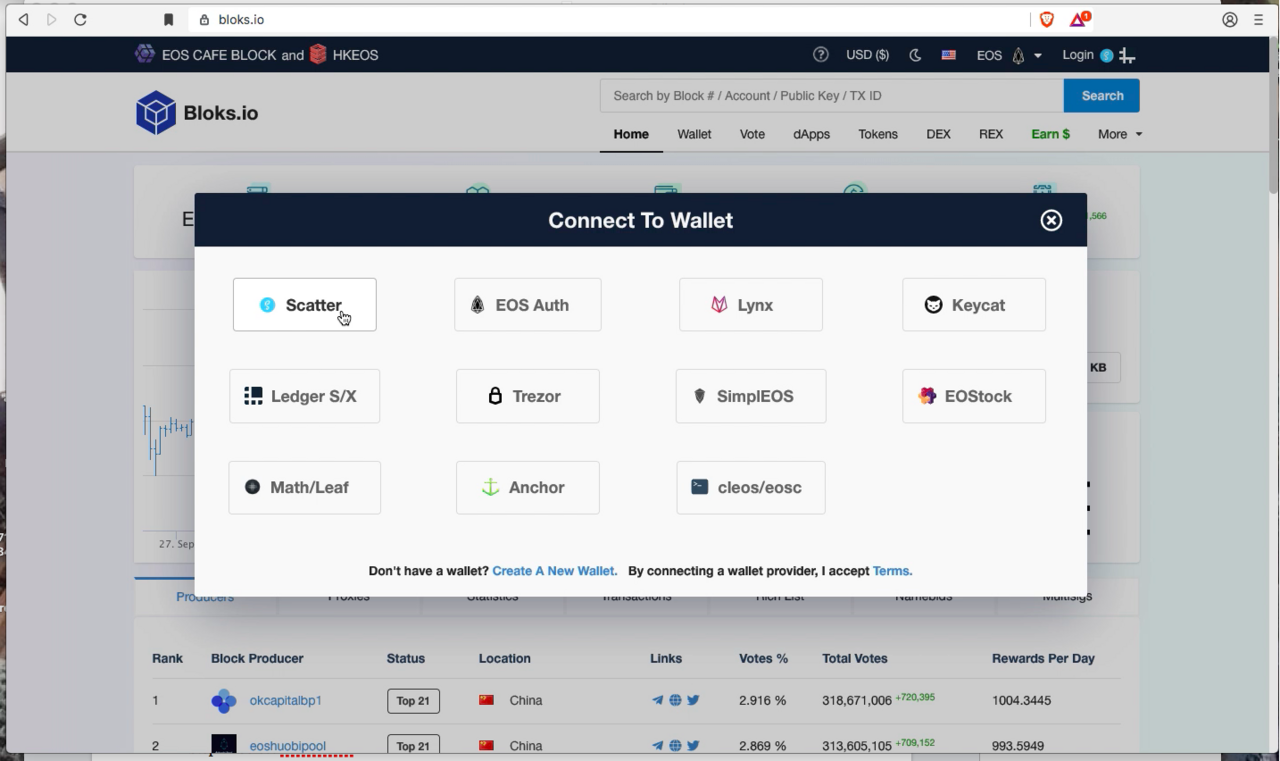
Task: Click Login in top bar
Action: pyautogui.click(x=1078, y=55)
